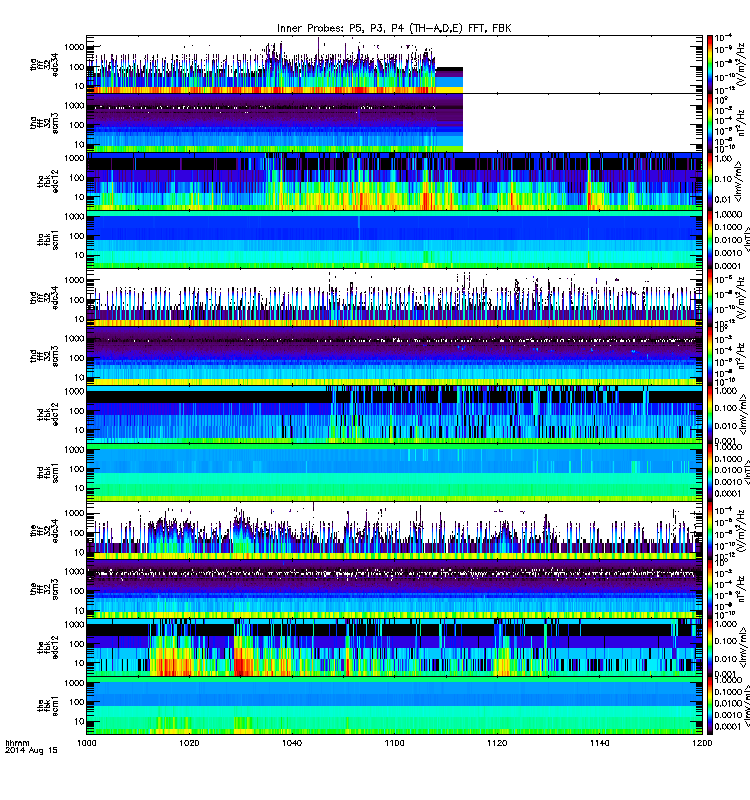The width and height of the screenshot is (750, 800).
Task: Click the "thd fff 32 edc34" axis label
Action: point(44,298)
